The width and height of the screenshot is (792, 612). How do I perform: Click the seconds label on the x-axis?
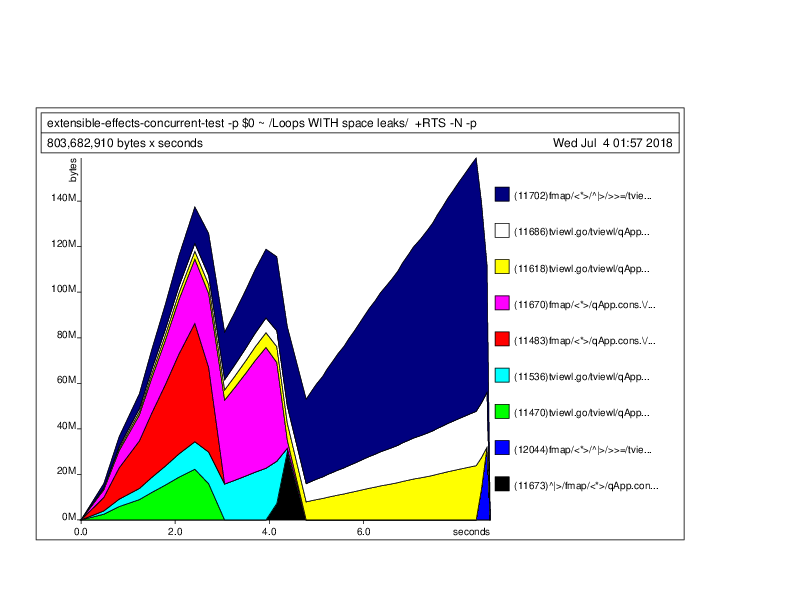470,532
